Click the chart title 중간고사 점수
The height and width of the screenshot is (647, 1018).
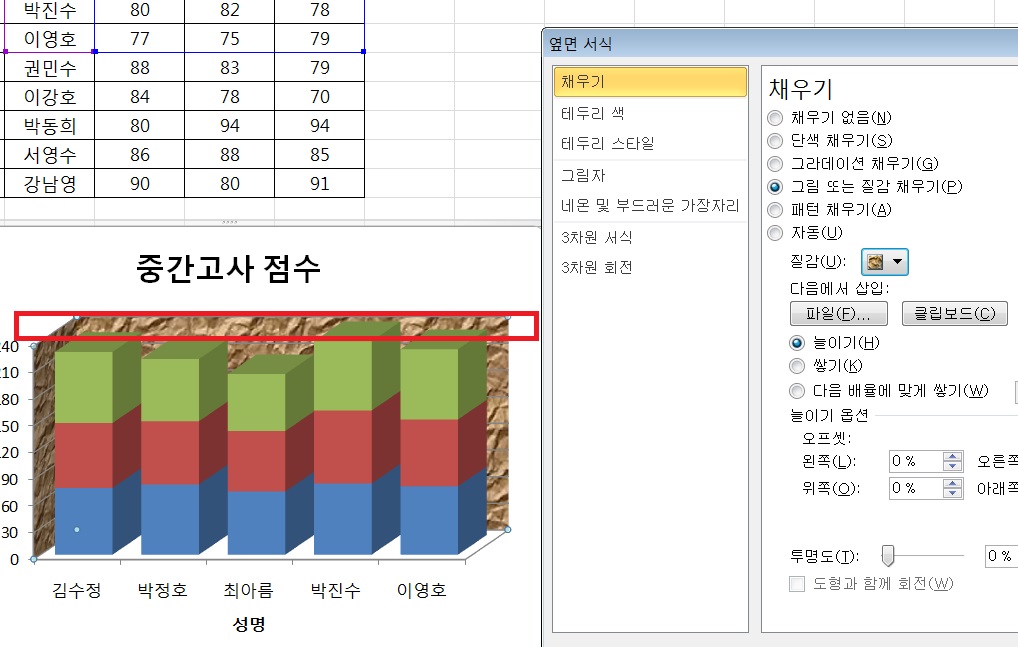[x=228, y=267]
